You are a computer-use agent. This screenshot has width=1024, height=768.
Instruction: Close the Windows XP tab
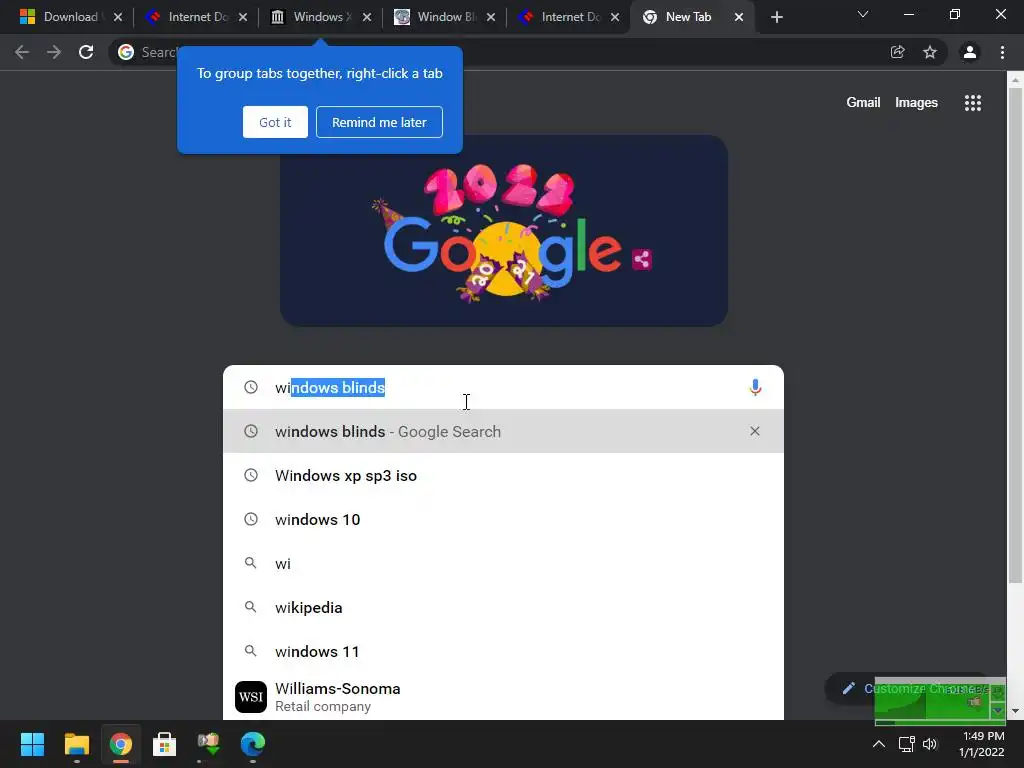pyautogui.click(x=366, y=17)
